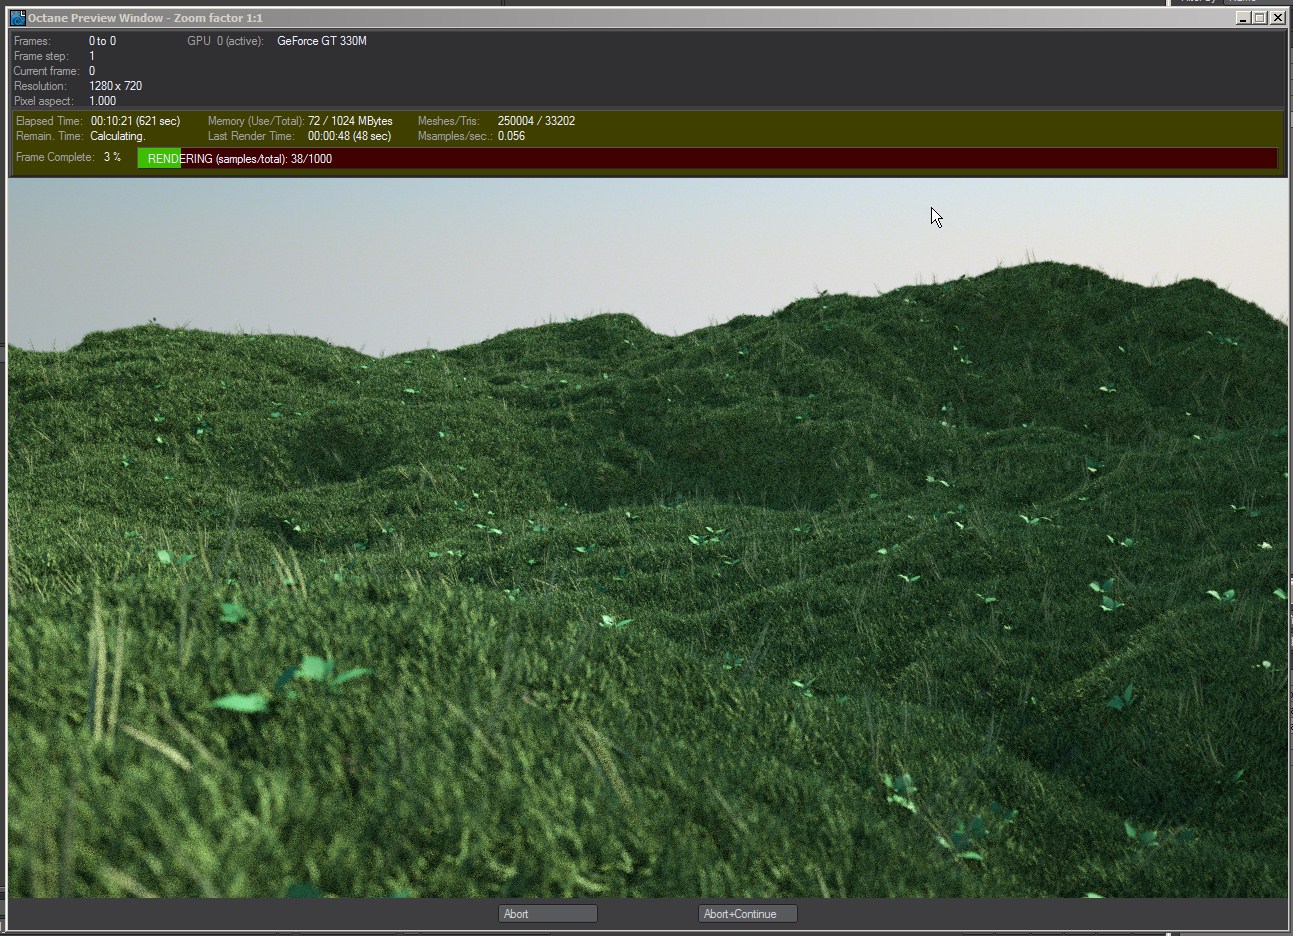Click the green filled portion of progress bar
This screenshot has width=1293, height=936.
(159, 158)
